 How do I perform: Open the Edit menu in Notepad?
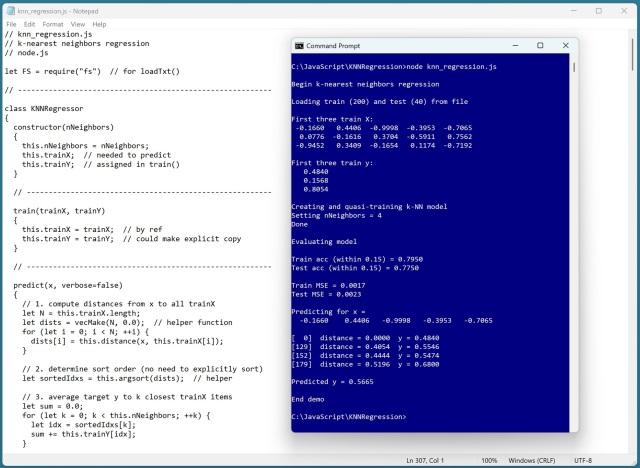29,24
